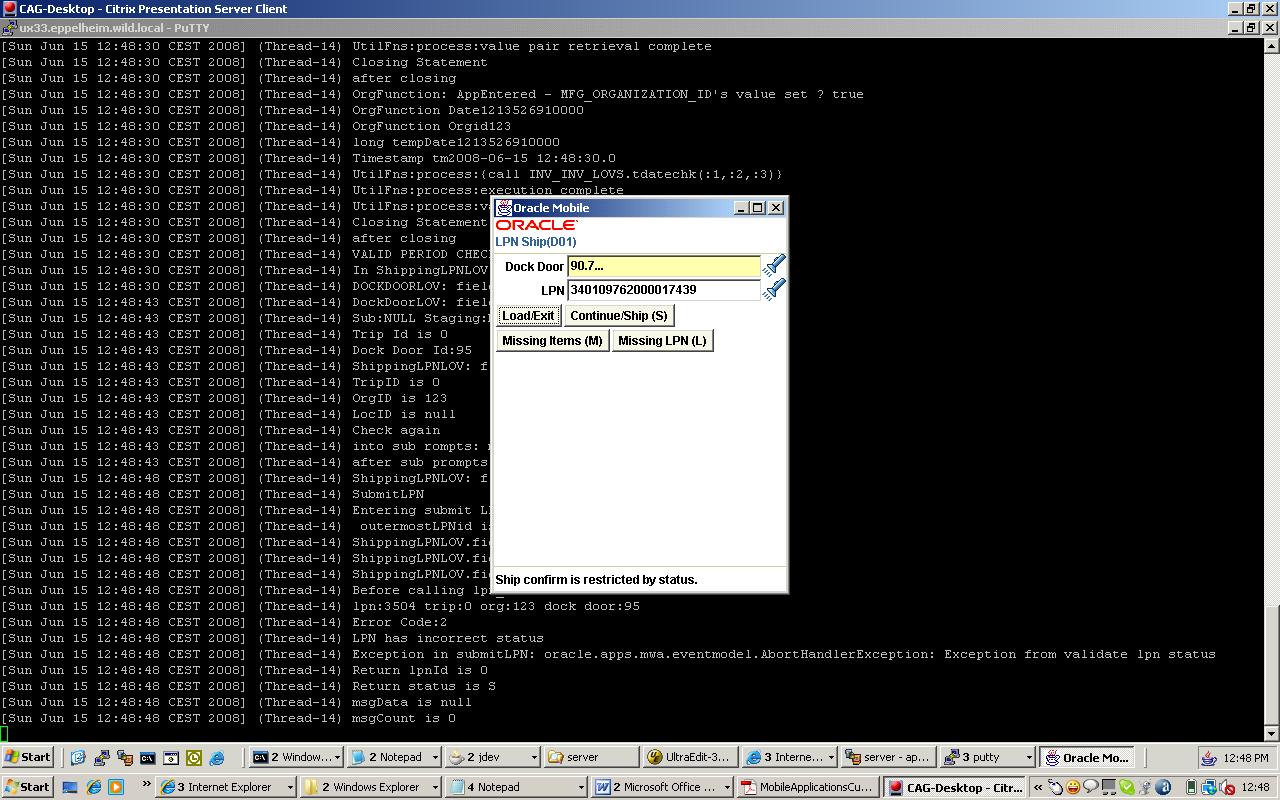This screenshot has height=800, width=1280.
Task: Open the '2 Window...' taskbar group
Action: pos(295,758)
